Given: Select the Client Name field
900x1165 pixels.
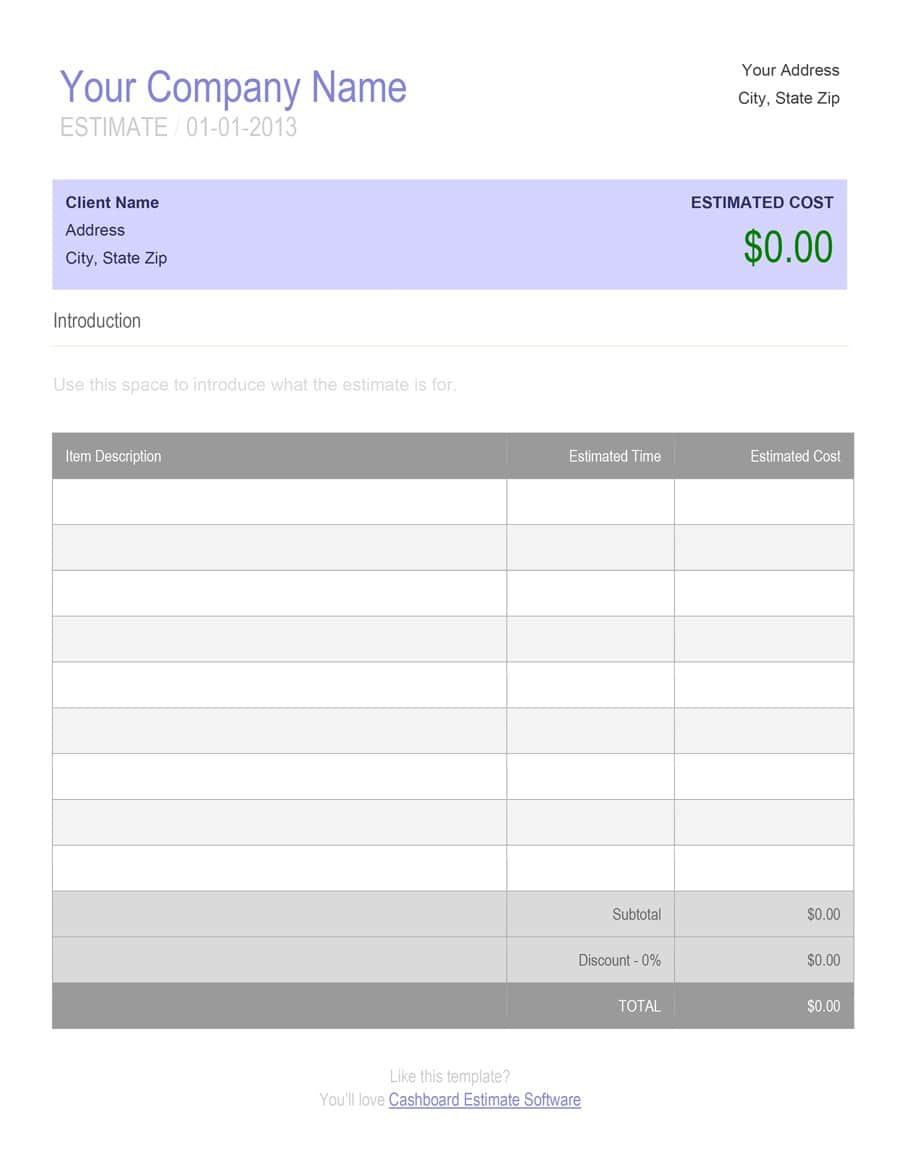Looking at the screenshot, I should 112,202.
